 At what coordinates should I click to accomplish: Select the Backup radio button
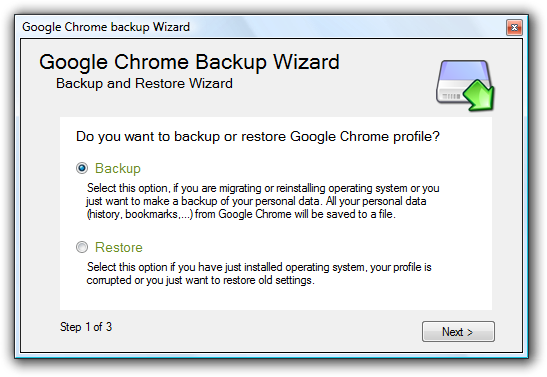(82, 168)
